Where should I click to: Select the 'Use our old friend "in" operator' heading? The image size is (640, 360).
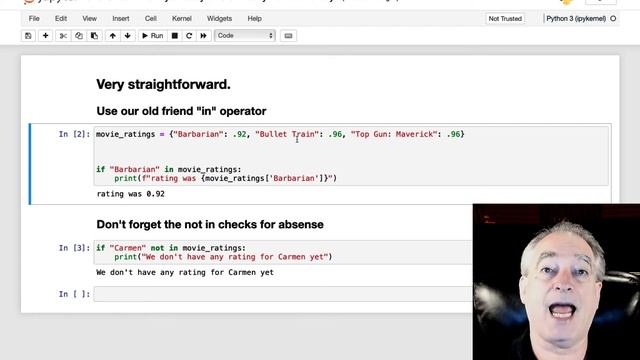pyautogui.click(x=181, y=111)
